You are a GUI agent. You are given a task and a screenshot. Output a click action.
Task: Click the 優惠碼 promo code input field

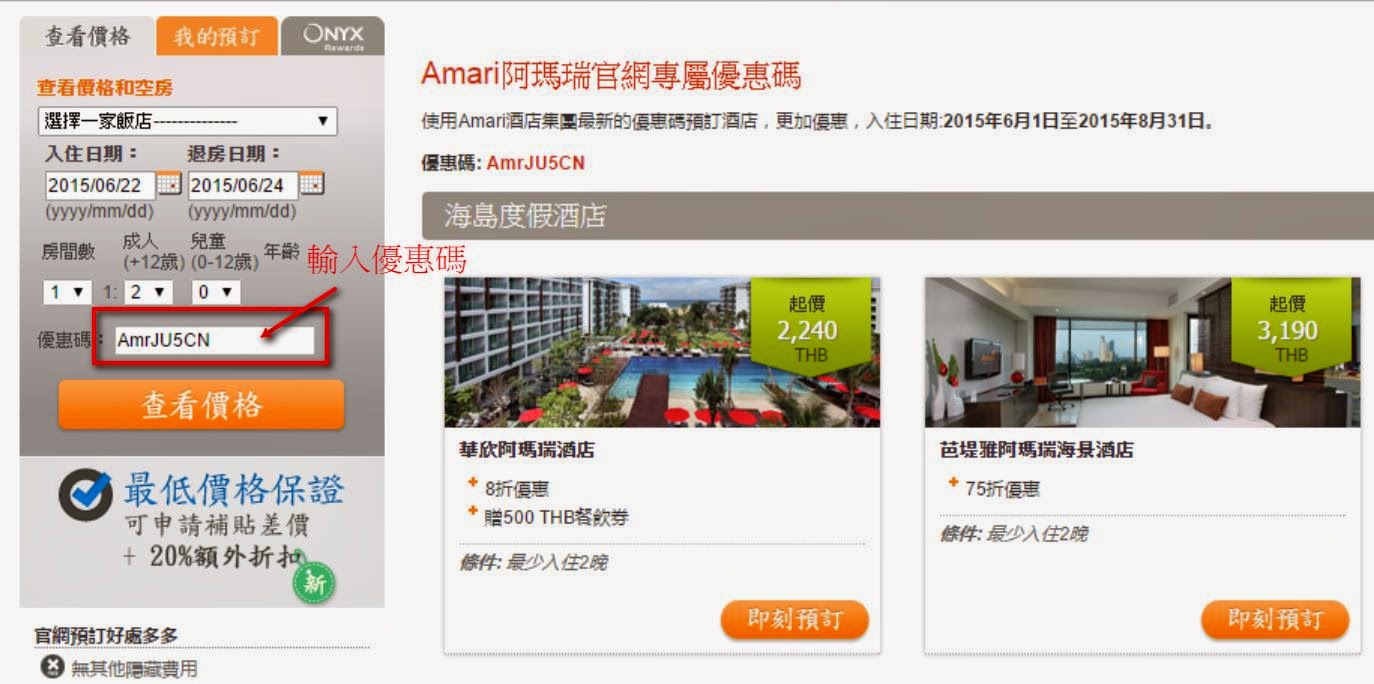(x=213, y=340)
